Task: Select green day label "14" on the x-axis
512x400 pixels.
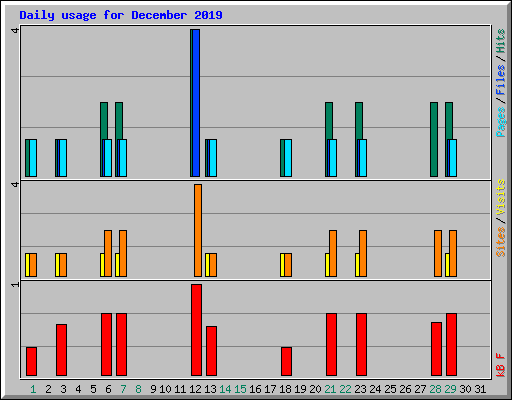Action: point(225,389)
